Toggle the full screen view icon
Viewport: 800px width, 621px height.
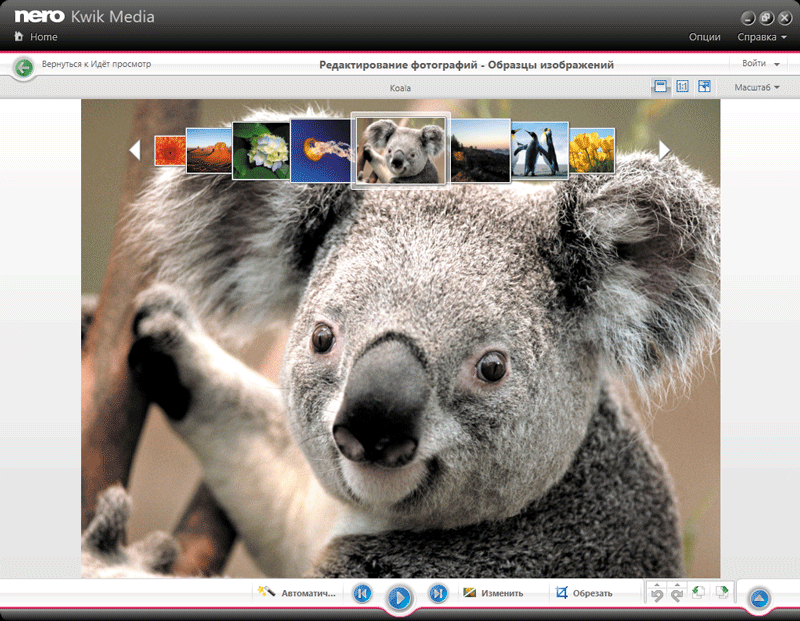point(705,87)
